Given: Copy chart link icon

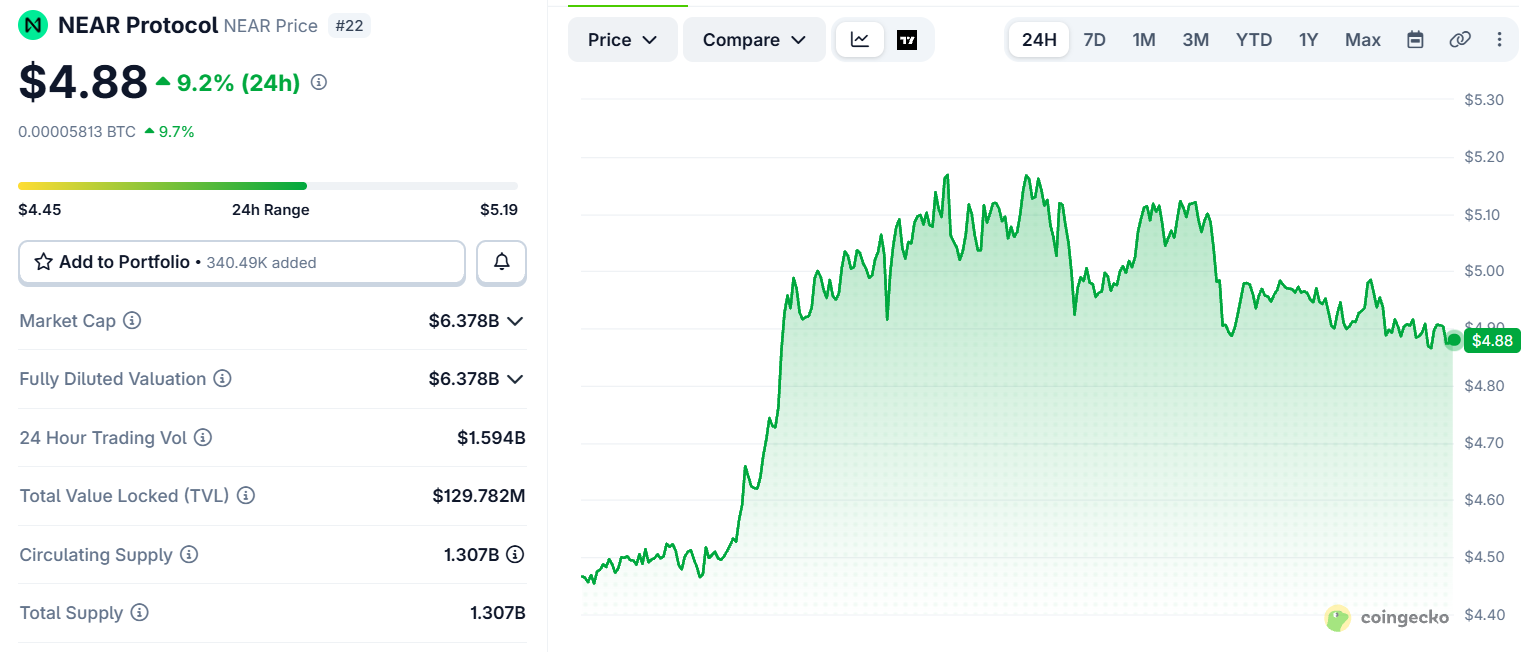Looking at the screenshot, I should point(1460,40).
